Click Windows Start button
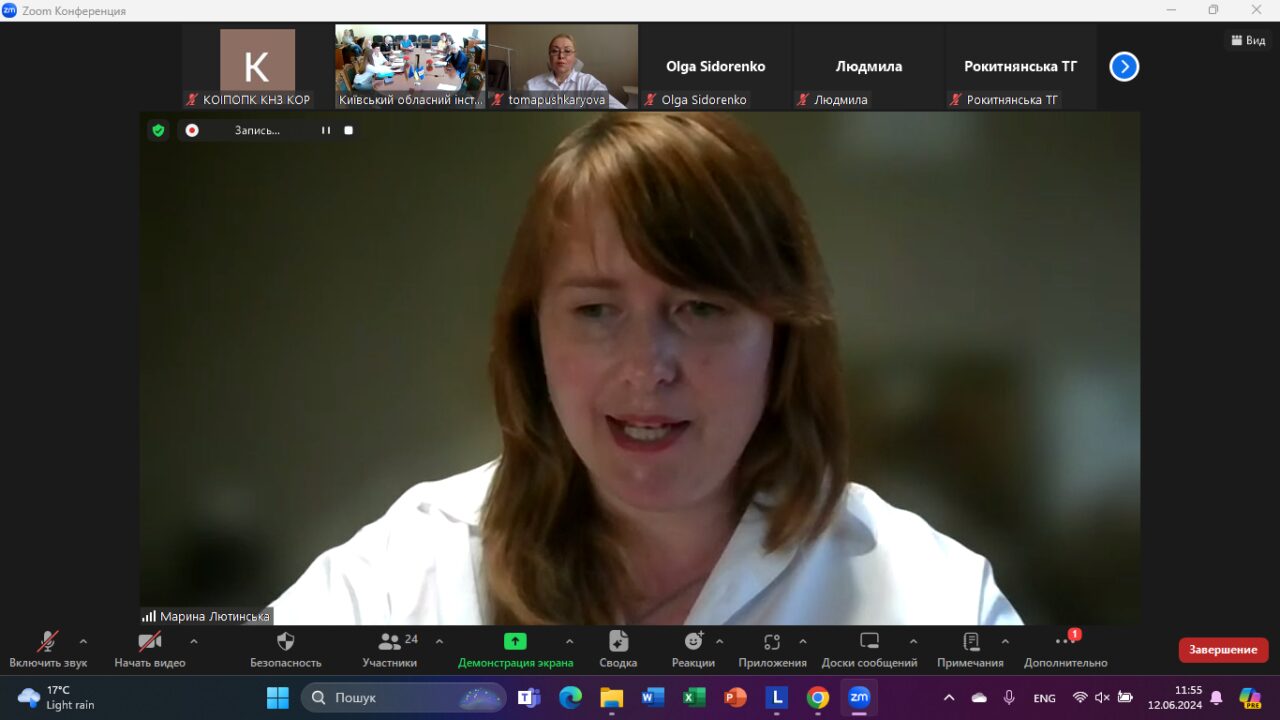This screenshot has width=1280, height=720. [x=278, y=697]
